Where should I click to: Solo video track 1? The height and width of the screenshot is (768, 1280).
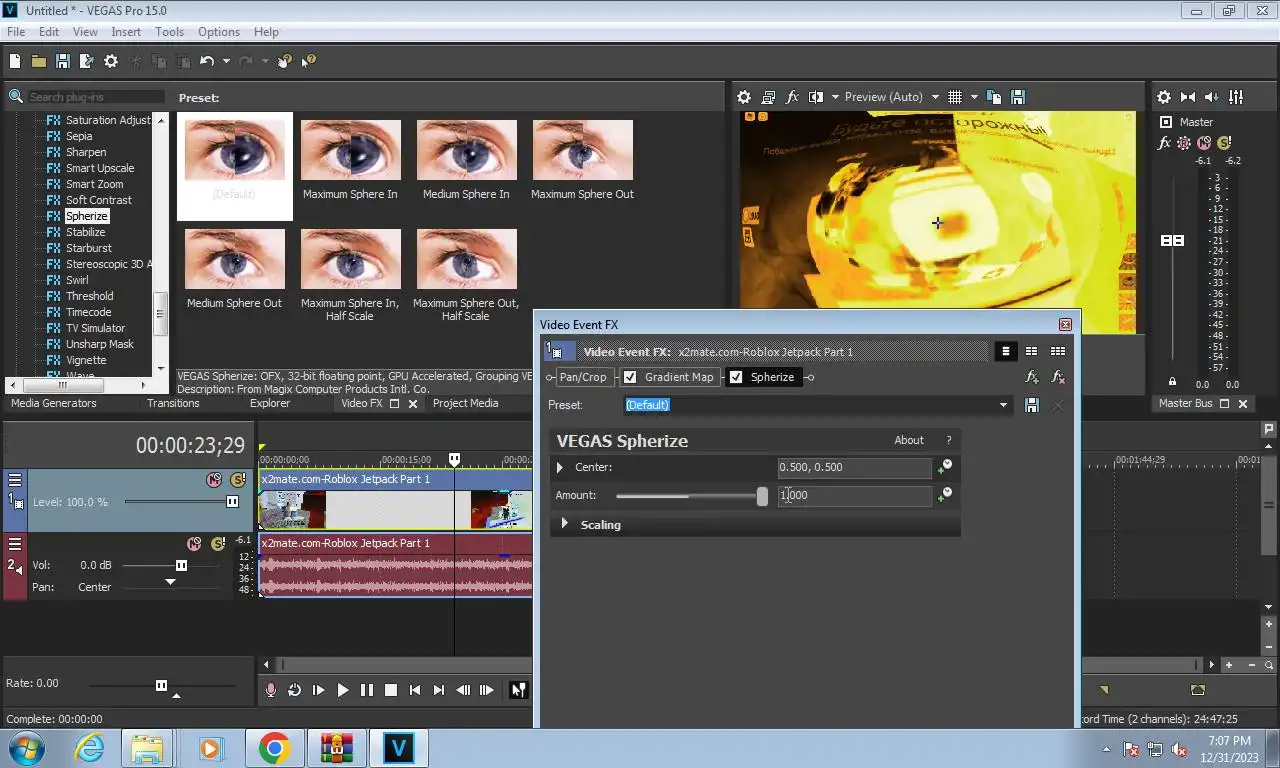point(237,480)
